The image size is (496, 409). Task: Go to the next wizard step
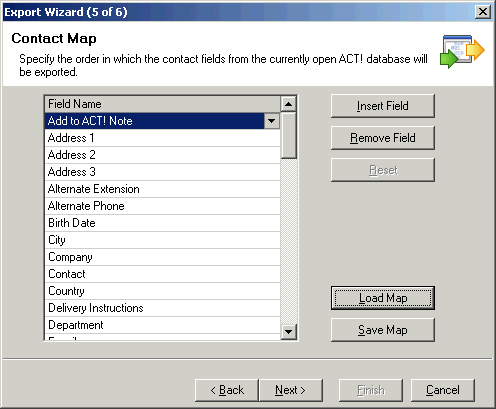(x=291, y=390)
